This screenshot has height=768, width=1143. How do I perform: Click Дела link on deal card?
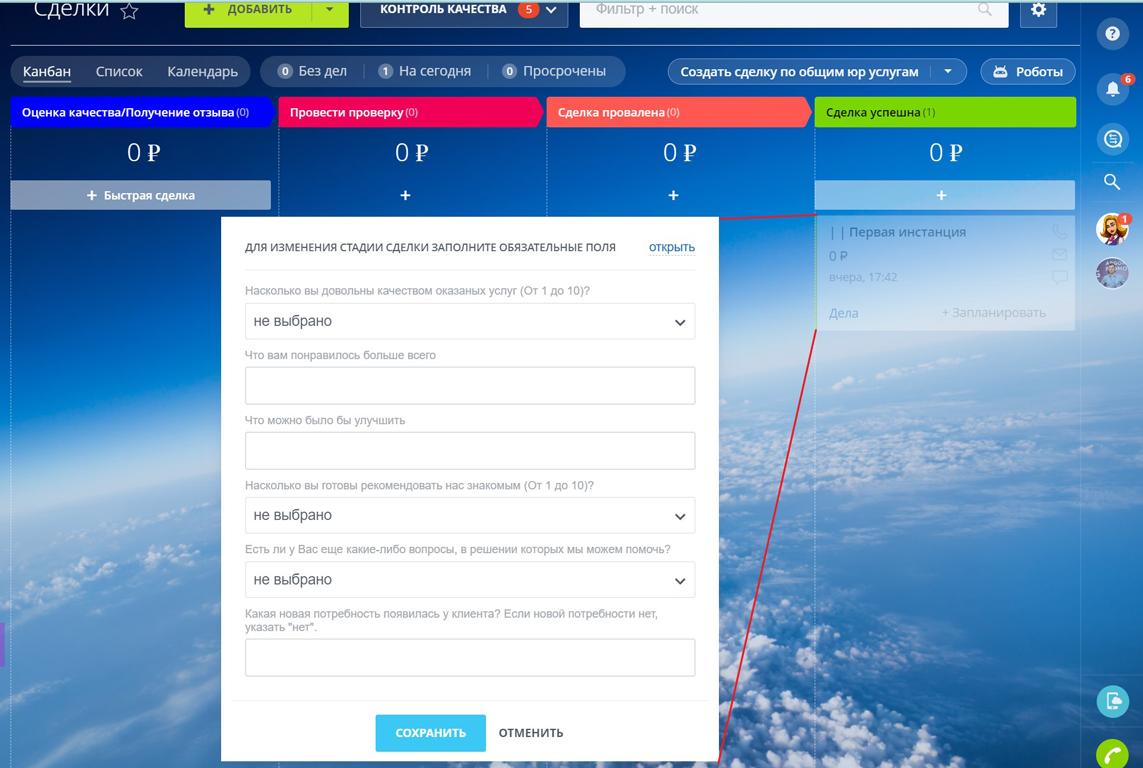[x=843, y=313]
